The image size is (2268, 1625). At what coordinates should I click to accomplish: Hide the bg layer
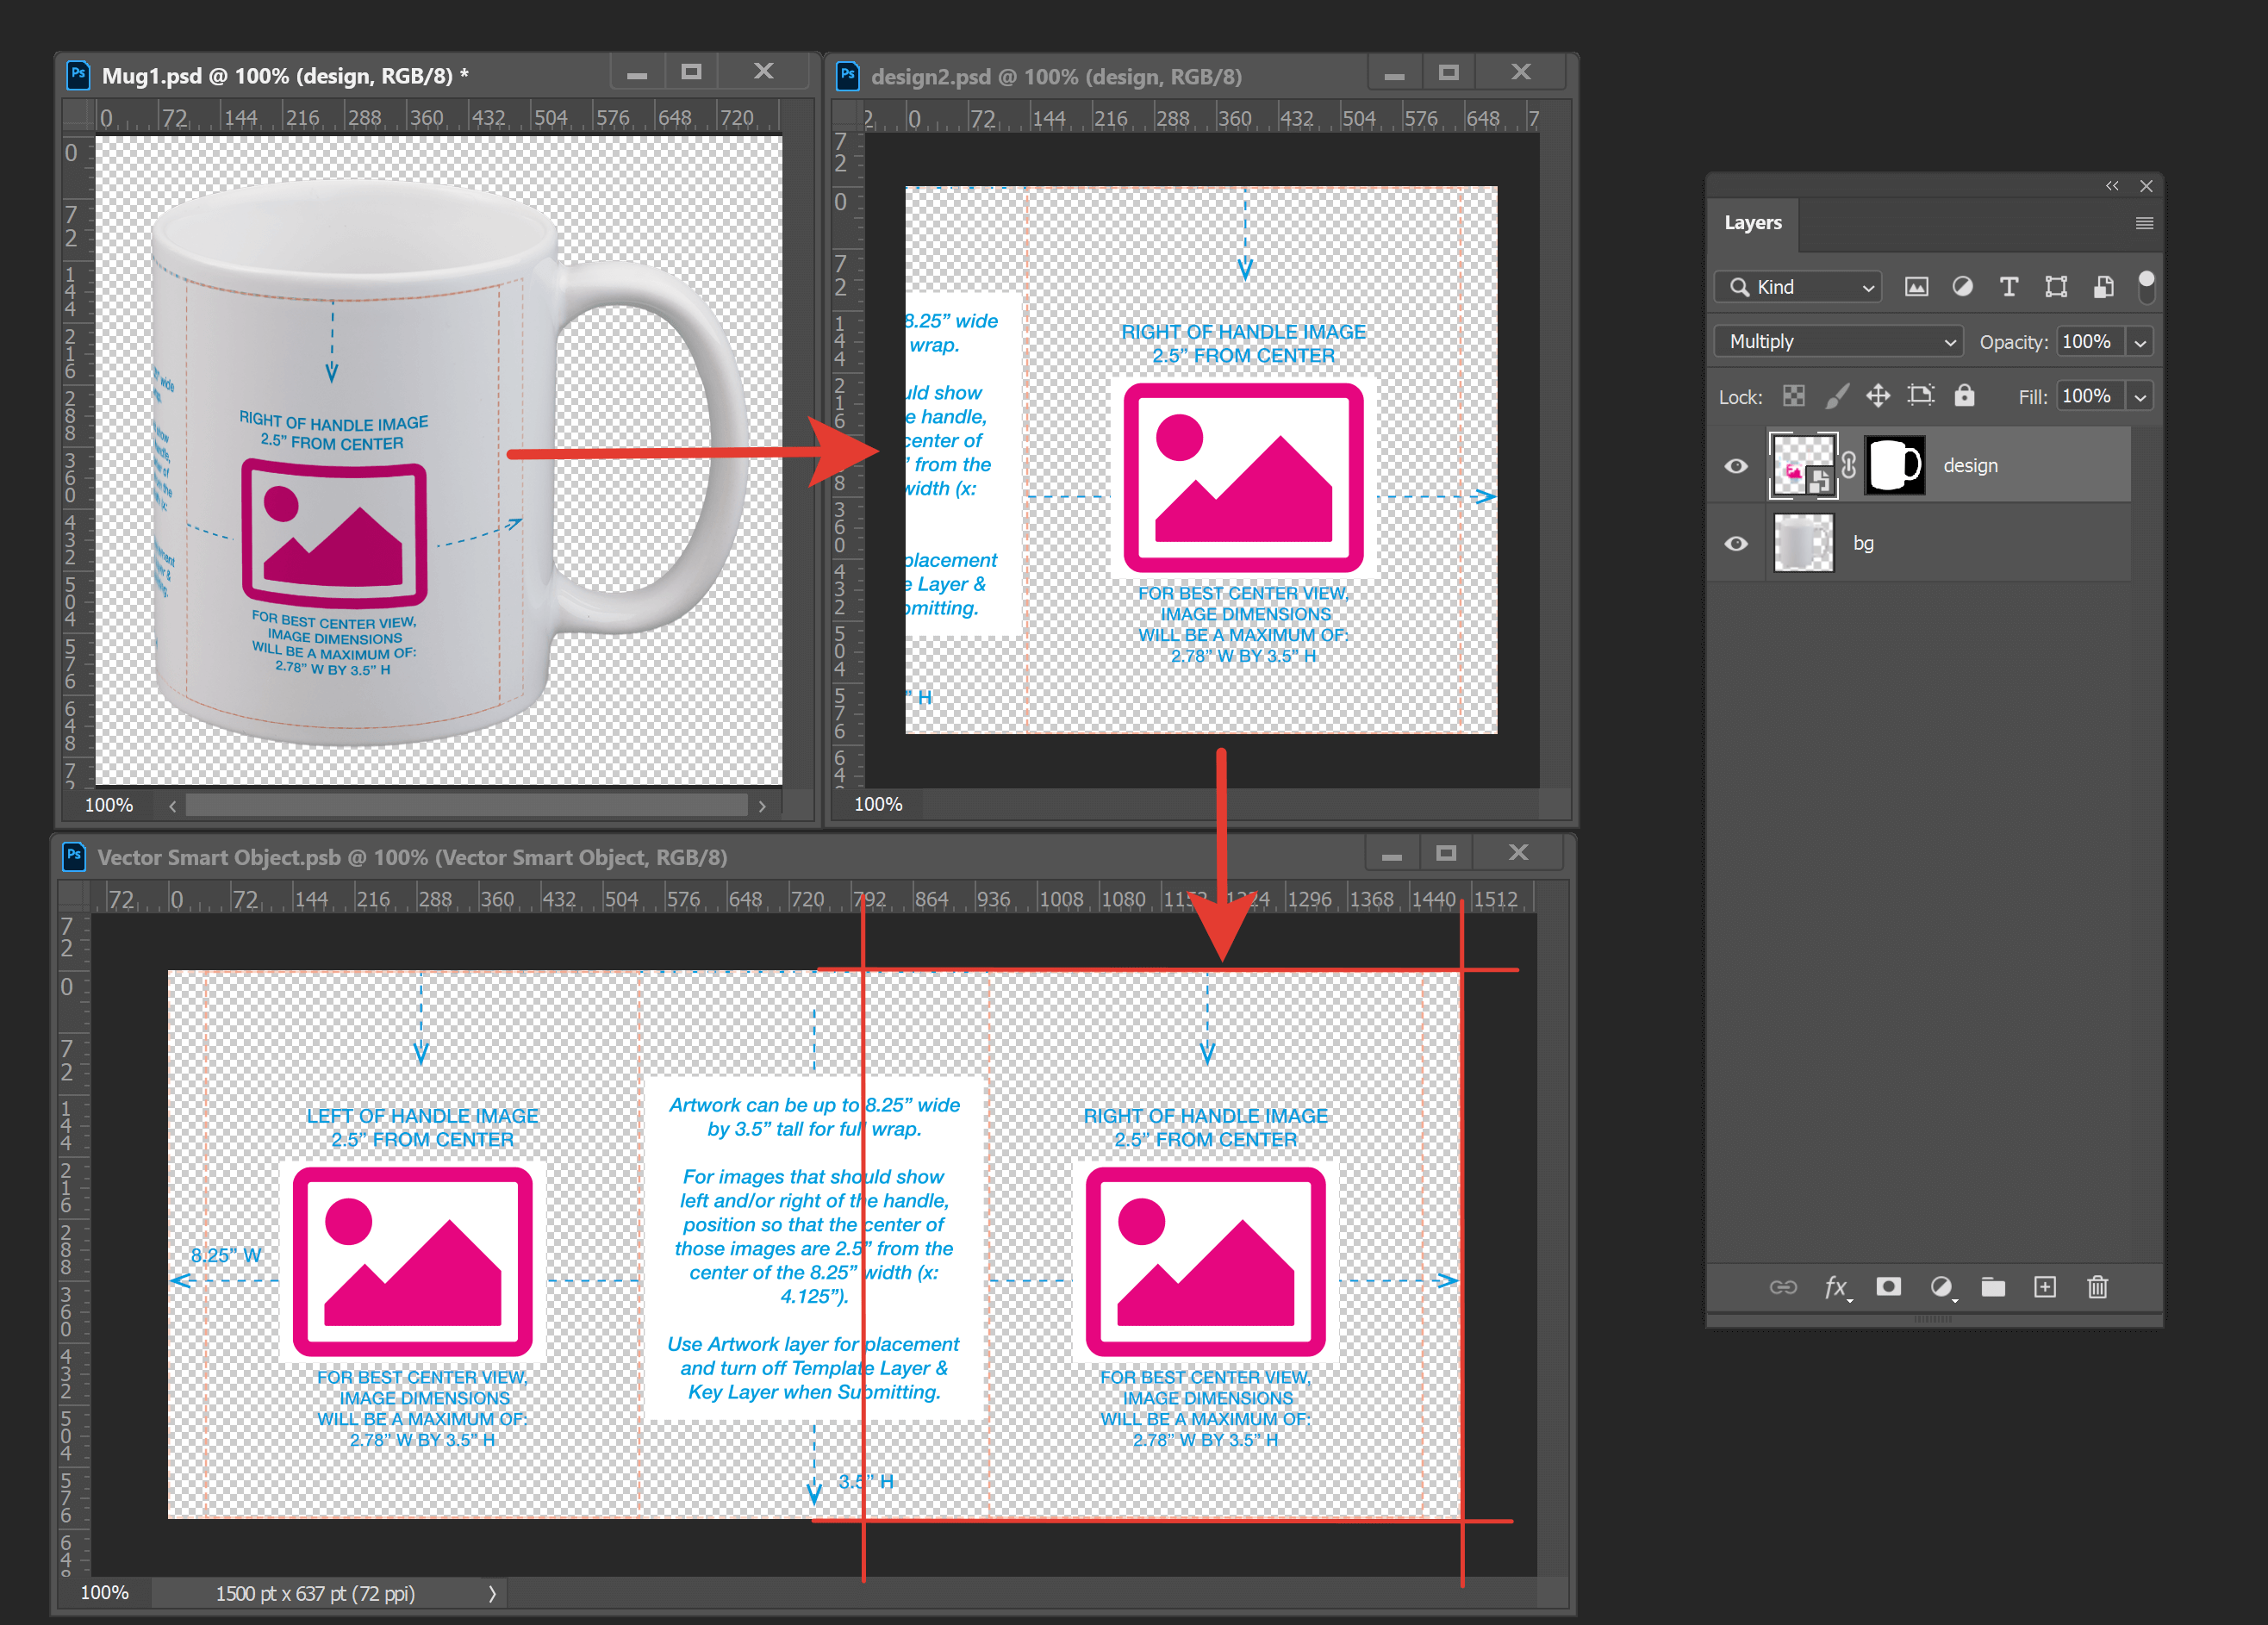coord(1737,543)
